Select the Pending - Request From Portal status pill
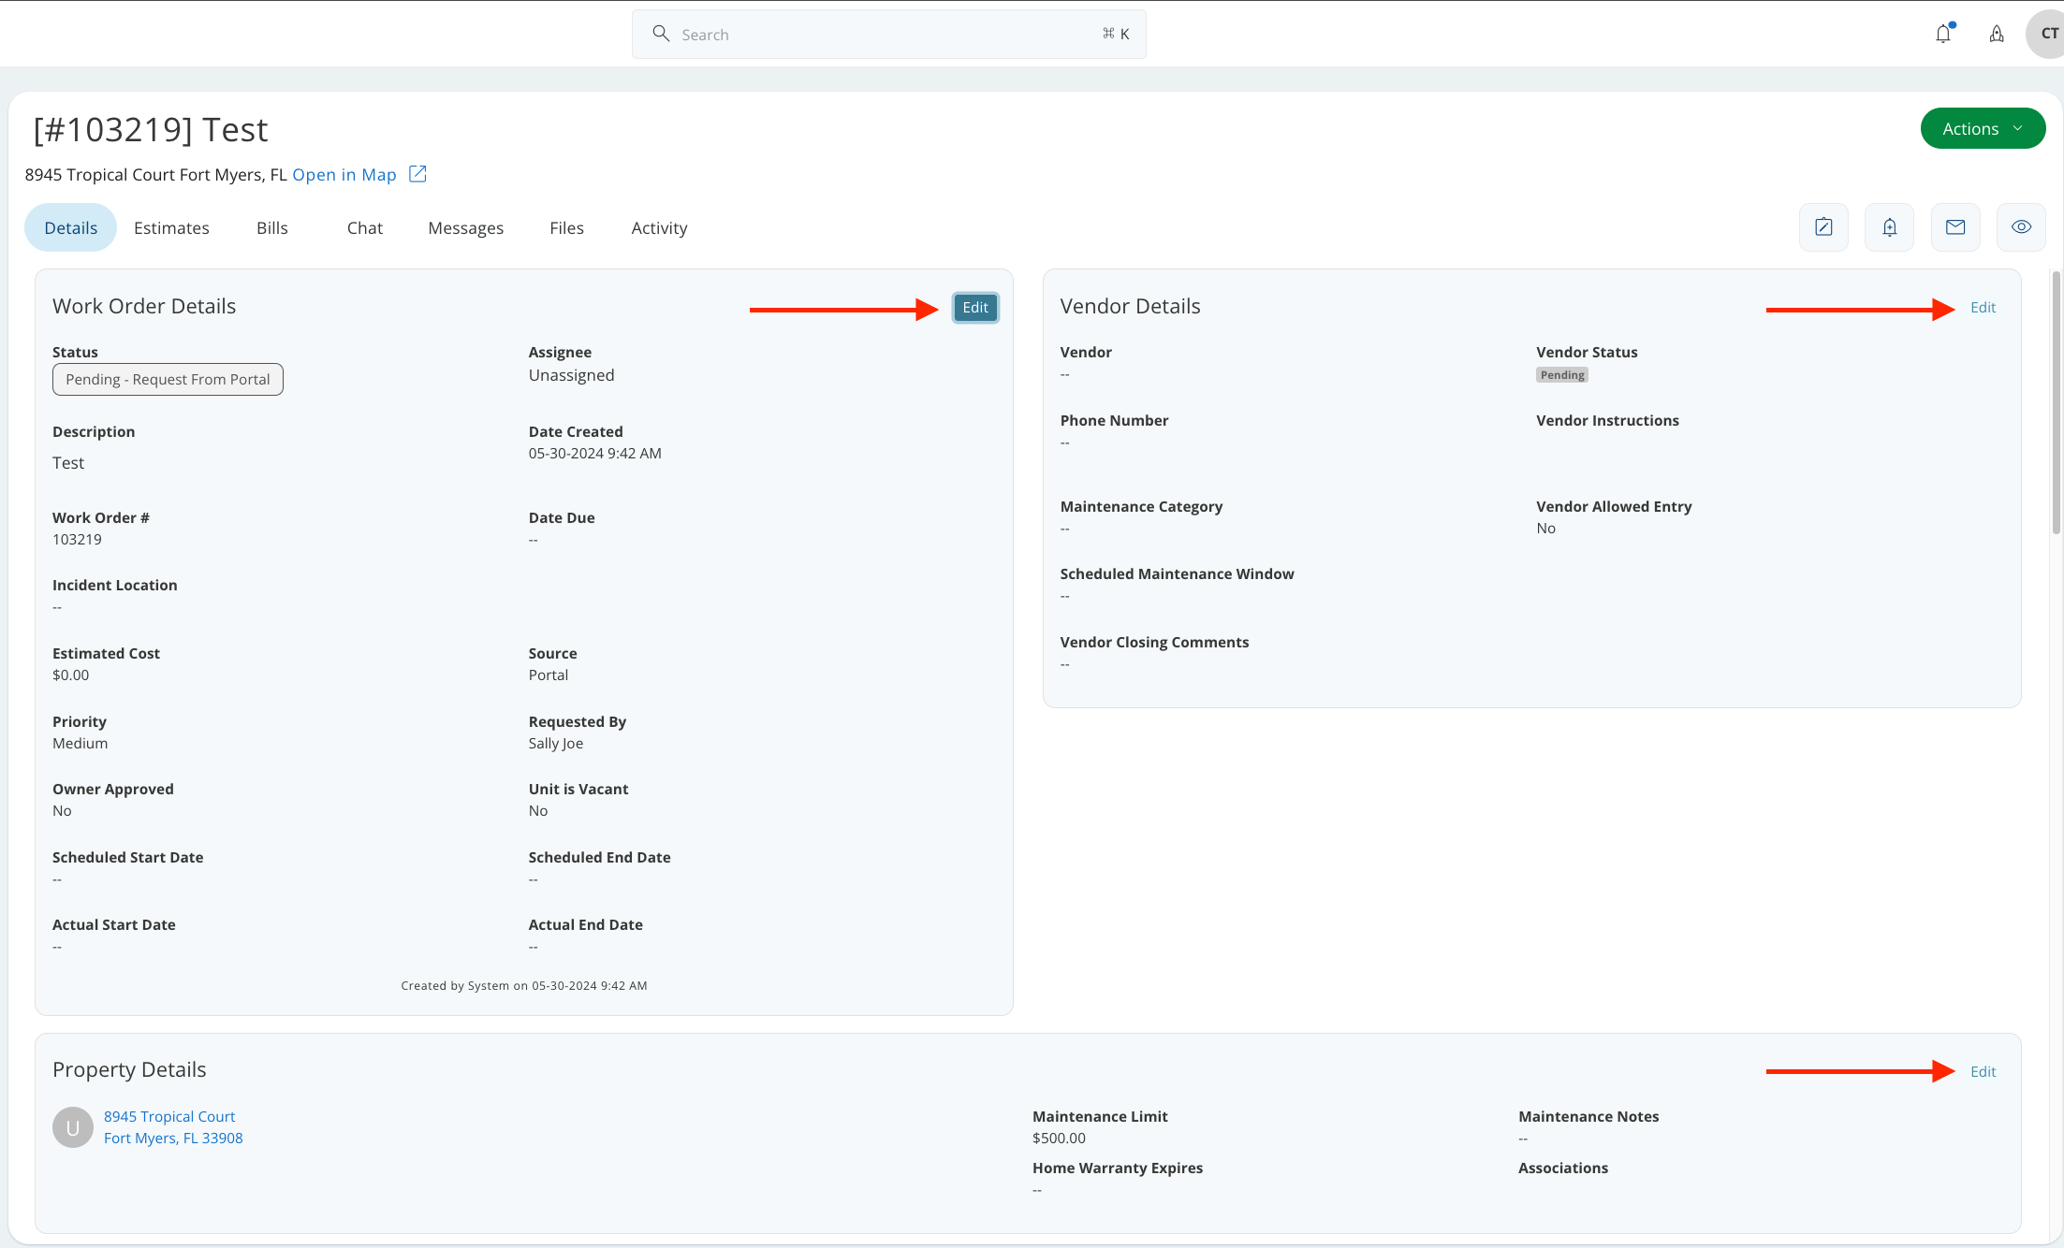Viewport: 2064px width, 1248px height. coord(167,379)
